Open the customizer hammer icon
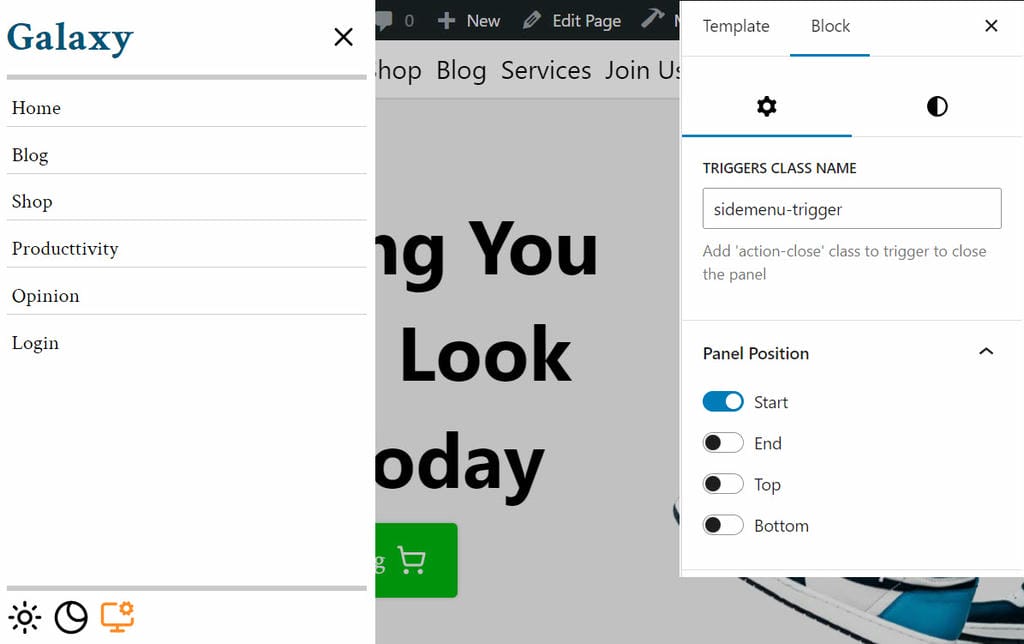Screen dimensions: 1024x644 pos(654,18)
